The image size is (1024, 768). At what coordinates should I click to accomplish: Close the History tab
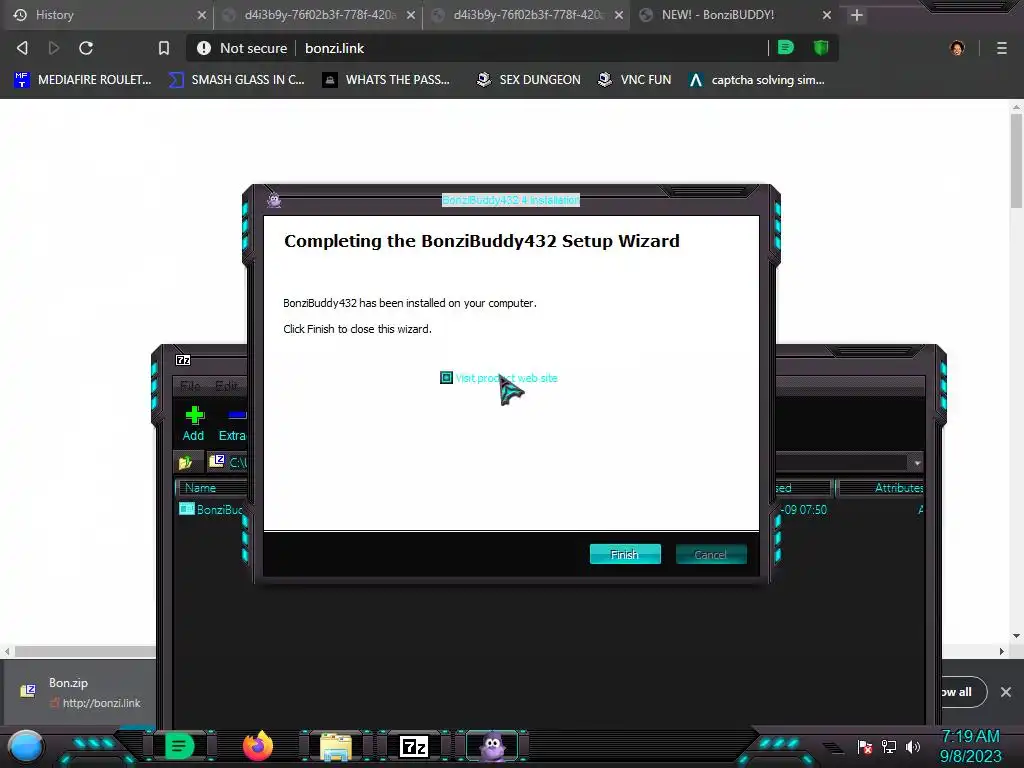pyautogui.click(x=201, y=14)
